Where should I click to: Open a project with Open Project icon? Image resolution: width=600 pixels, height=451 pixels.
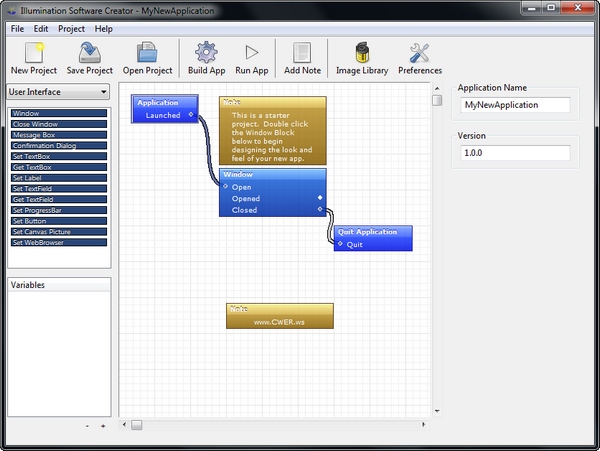click(147, 53)
